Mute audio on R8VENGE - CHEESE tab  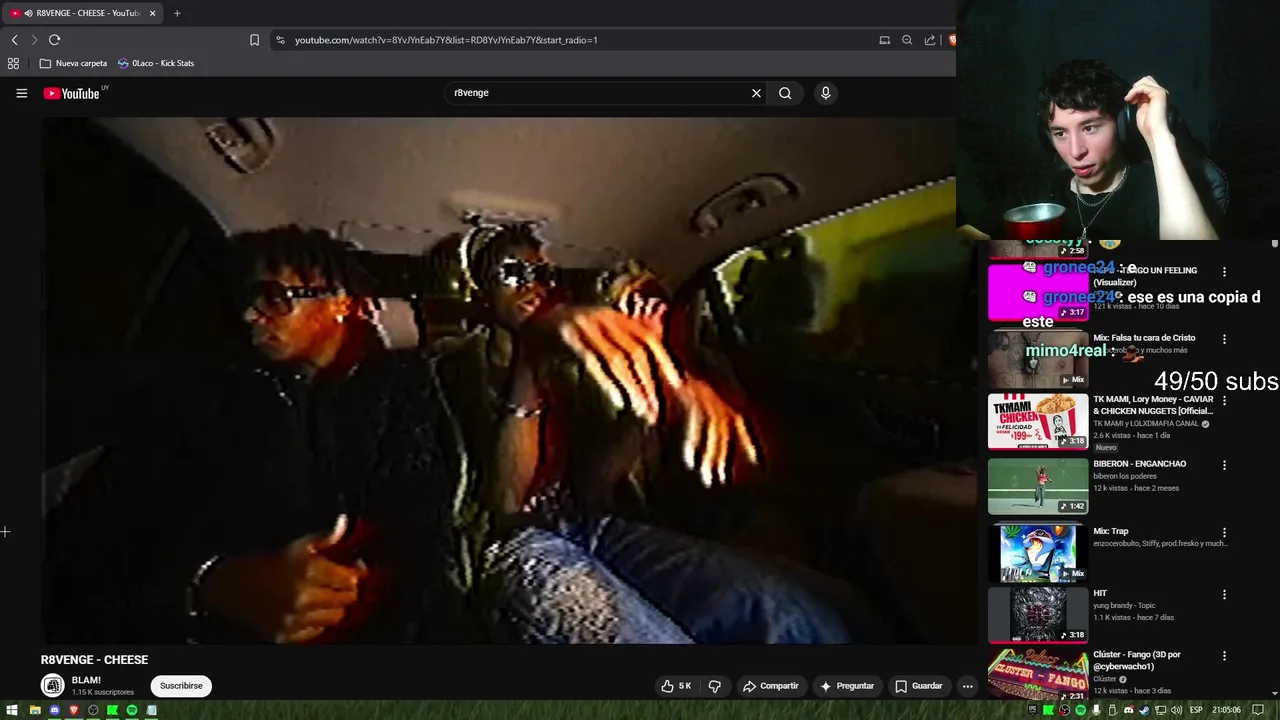pyautogui.click(x=28, y=13)
